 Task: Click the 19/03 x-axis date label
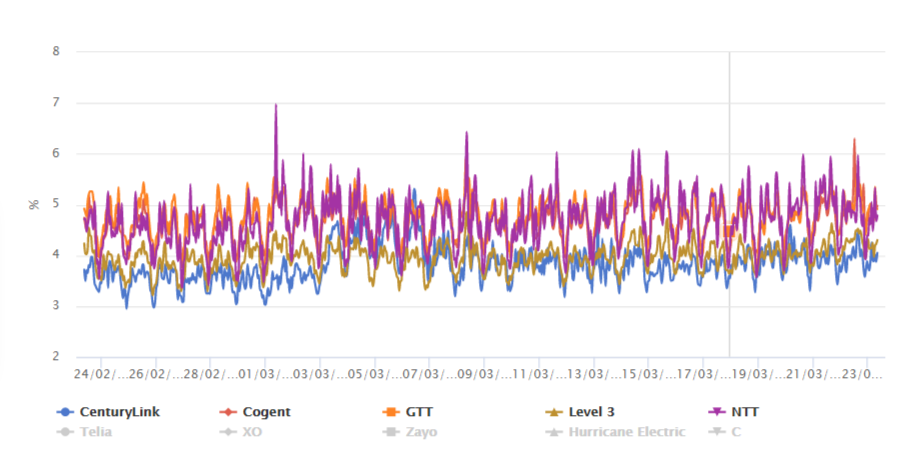coord(758,375)
